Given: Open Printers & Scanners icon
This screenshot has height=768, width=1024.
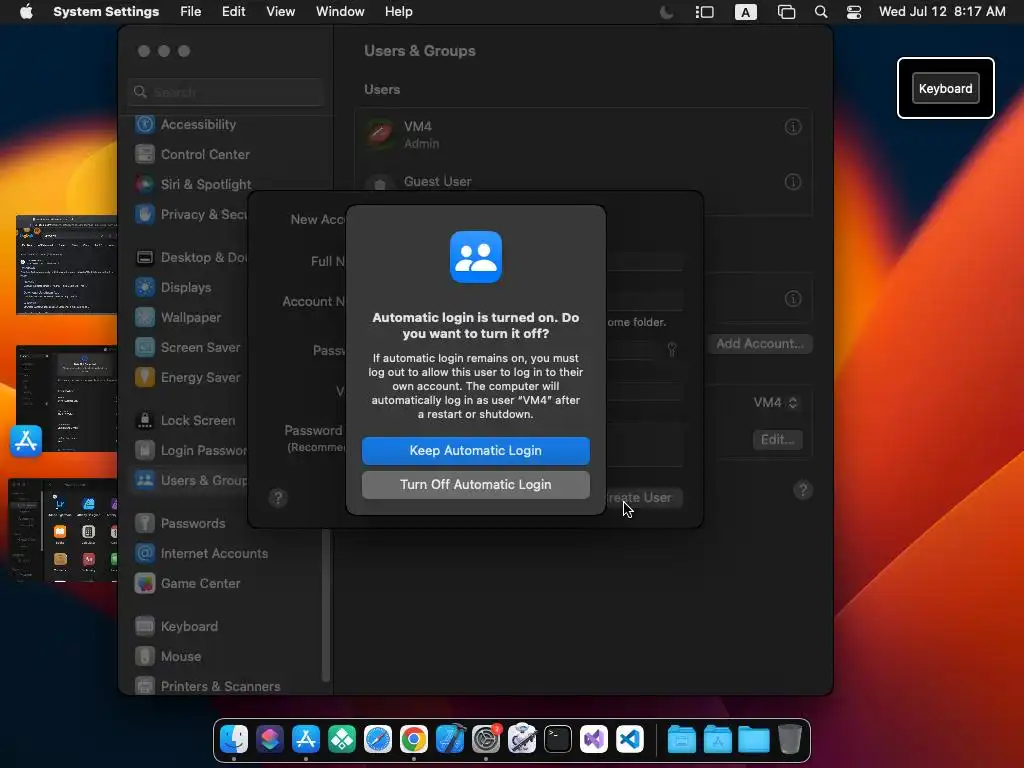Looking at the screenshot, I should 145,686.
